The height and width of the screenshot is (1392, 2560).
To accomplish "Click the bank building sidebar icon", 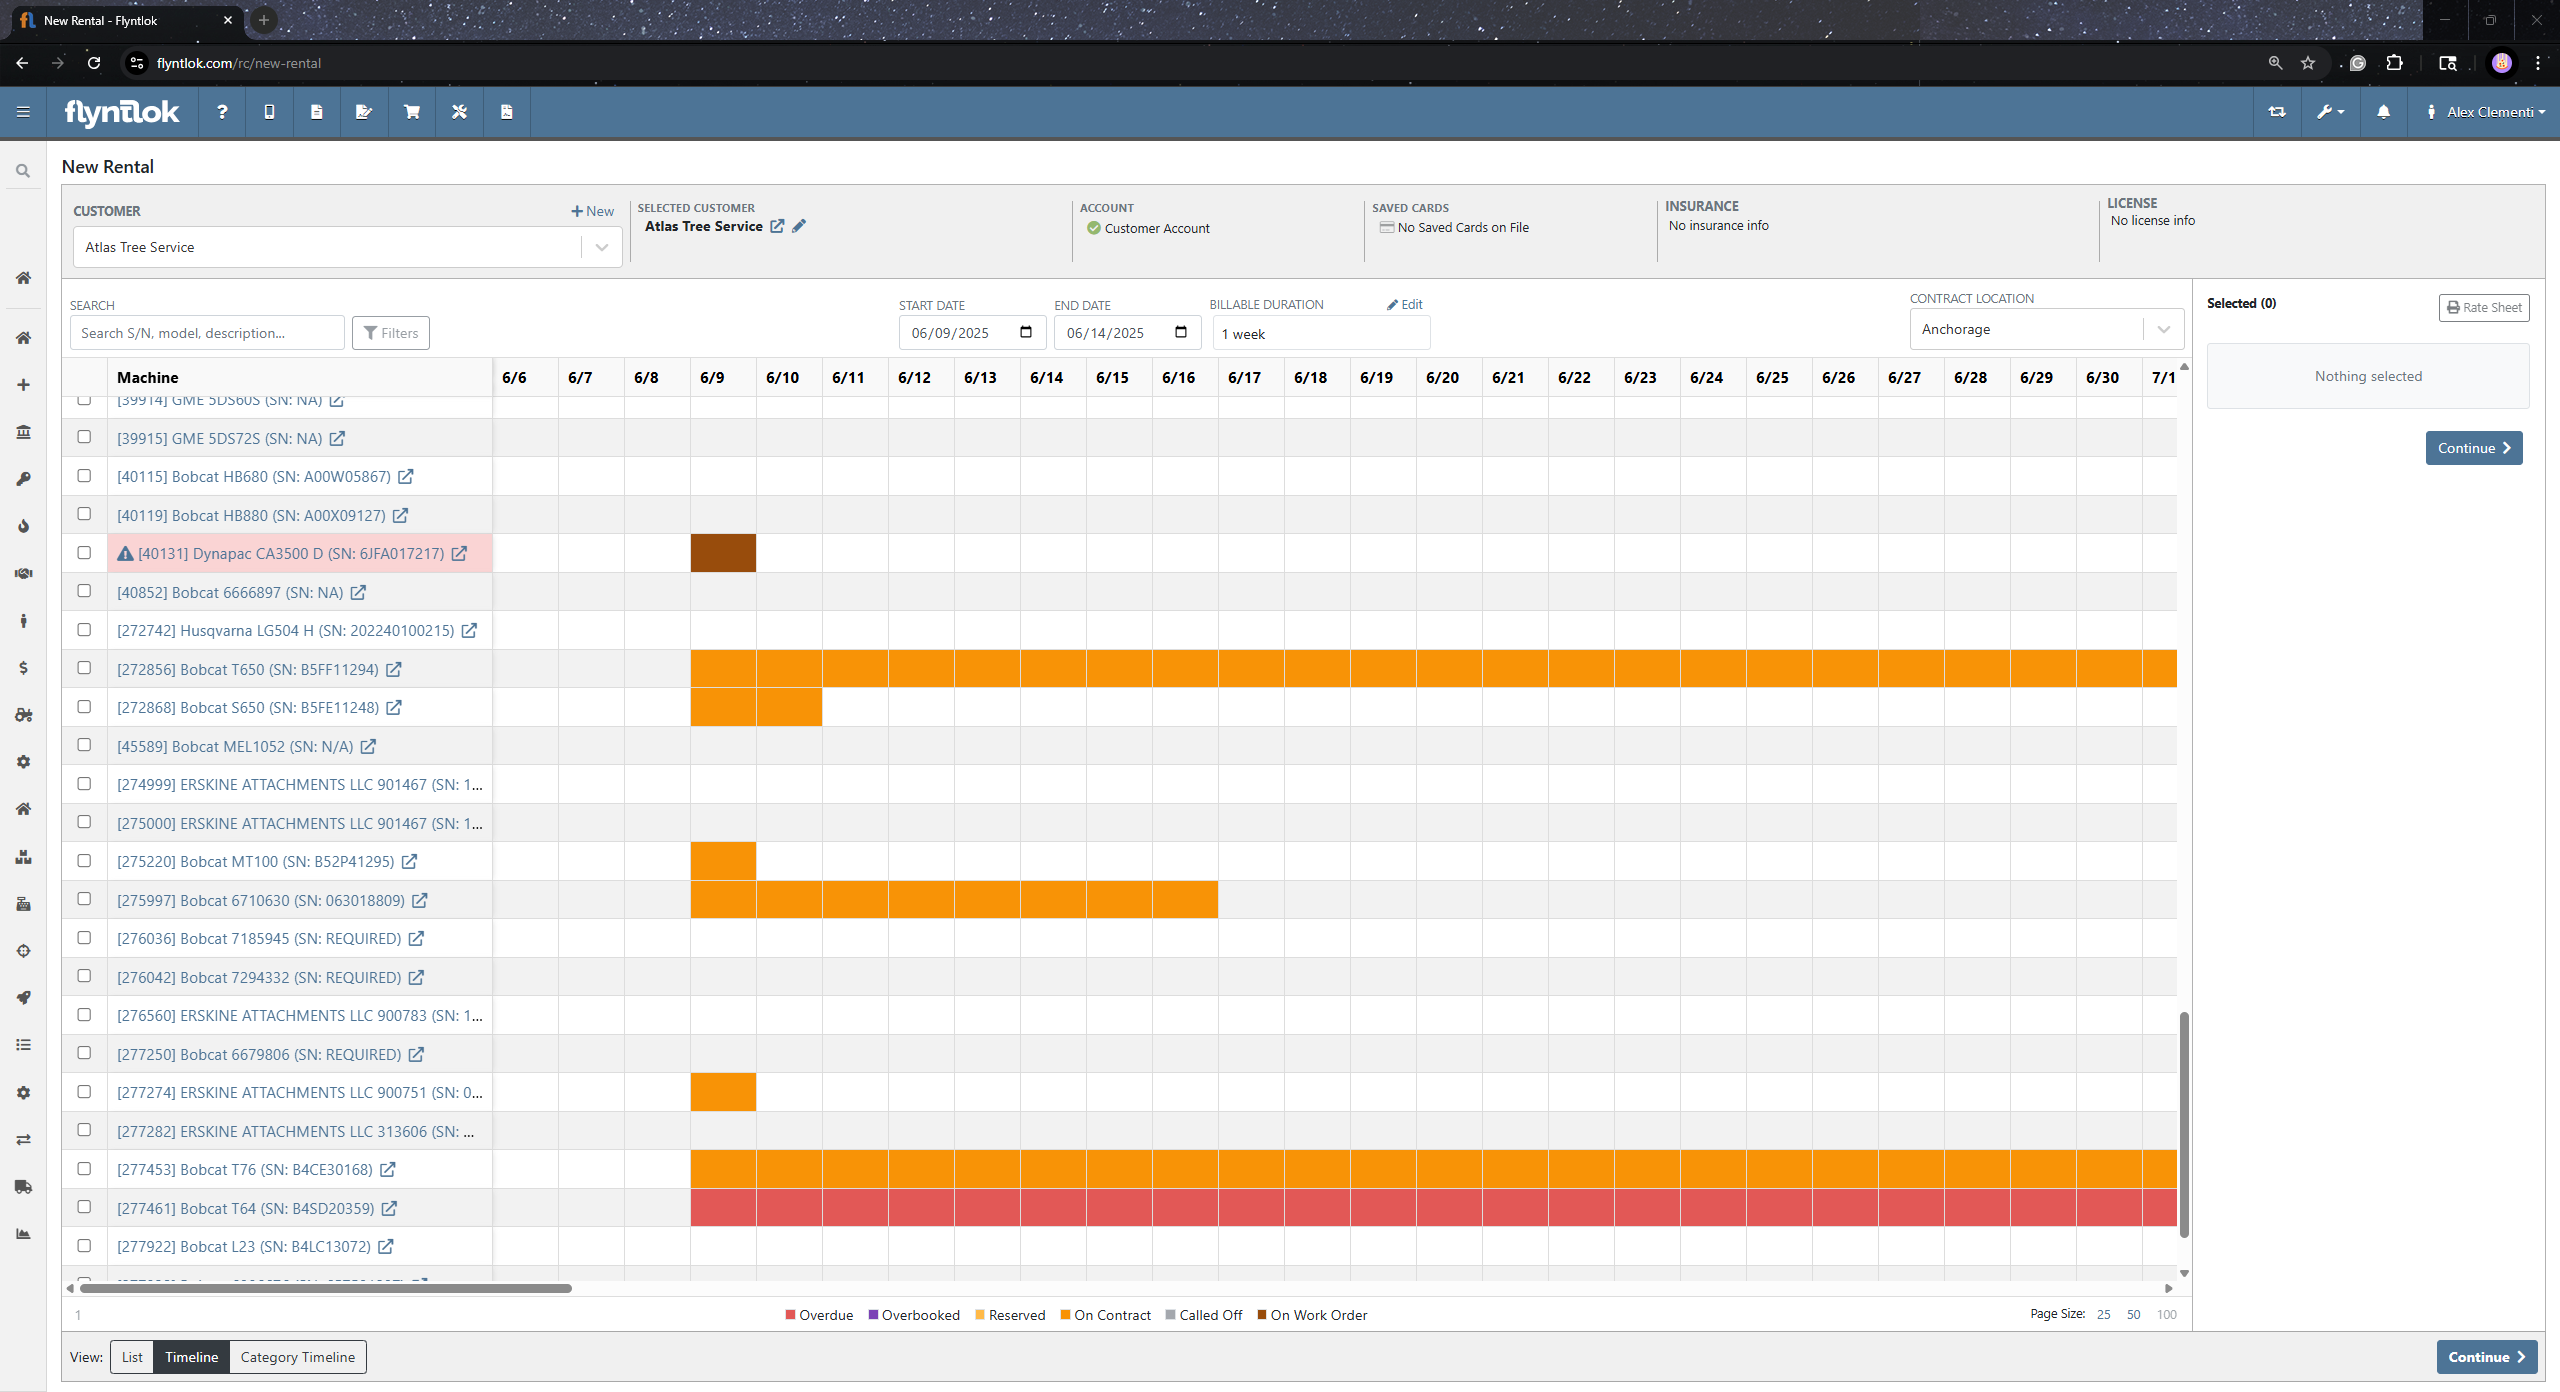I will click(x=23, y=432).
